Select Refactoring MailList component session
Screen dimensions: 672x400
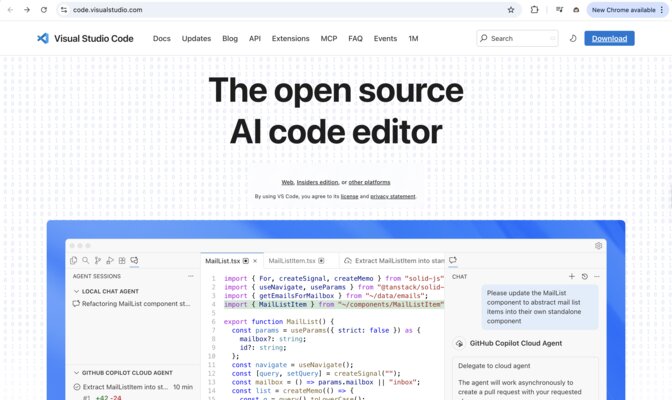132,304
